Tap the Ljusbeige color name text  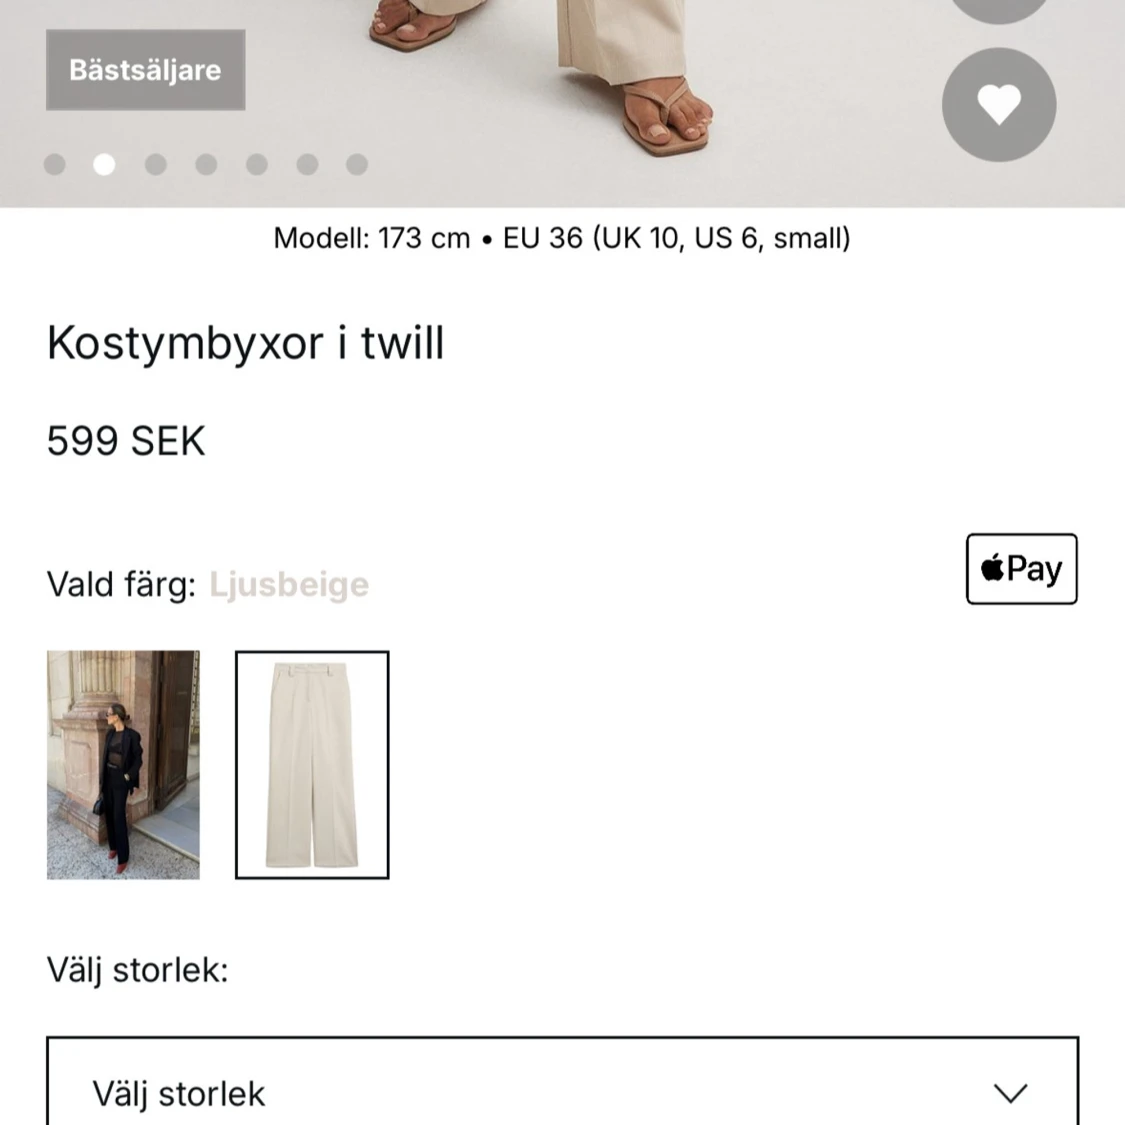[289, 584]
